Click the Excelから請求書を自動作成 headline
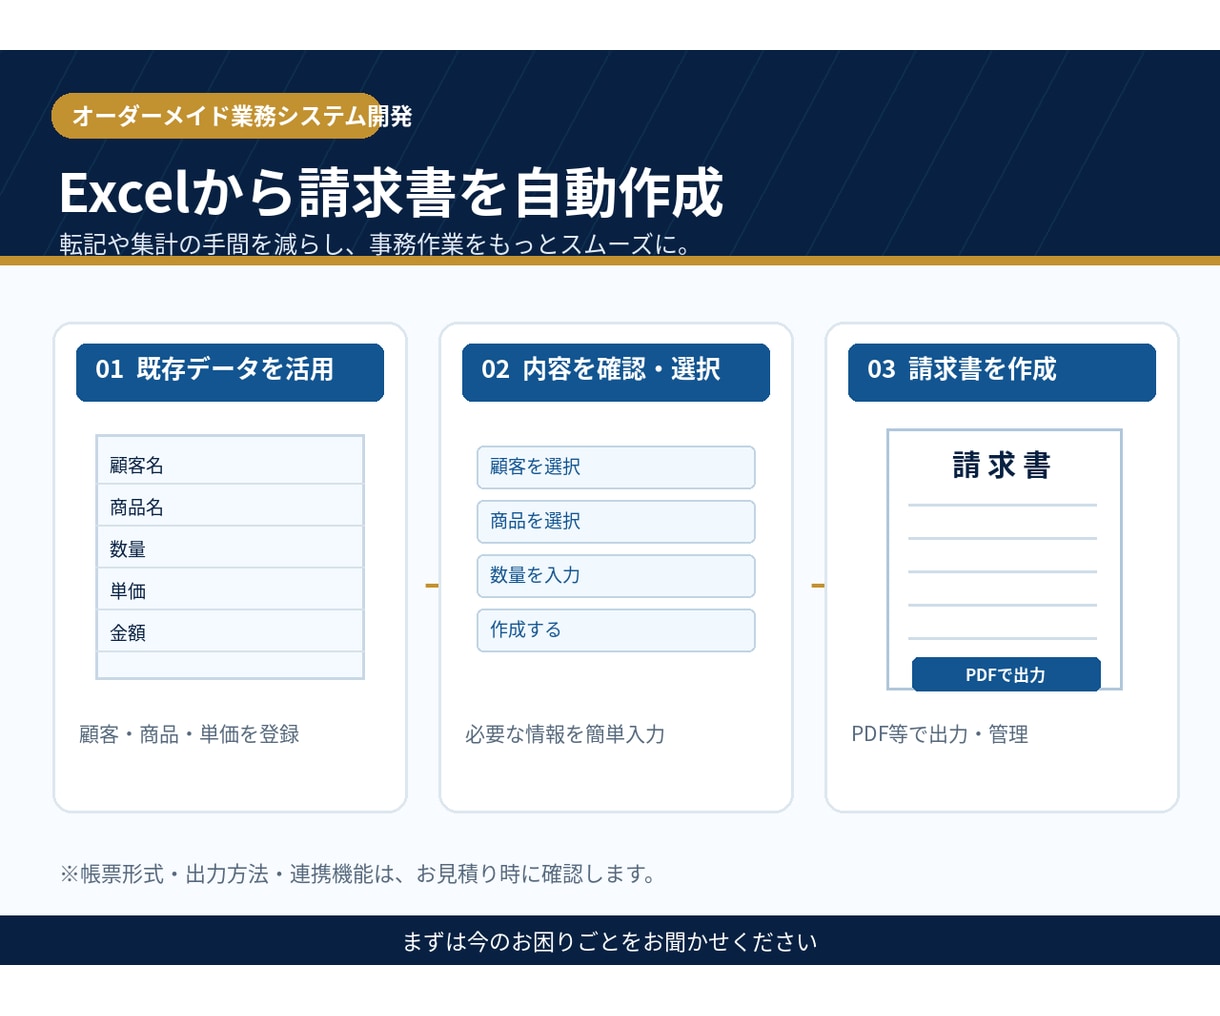 [x=391, y=192]
